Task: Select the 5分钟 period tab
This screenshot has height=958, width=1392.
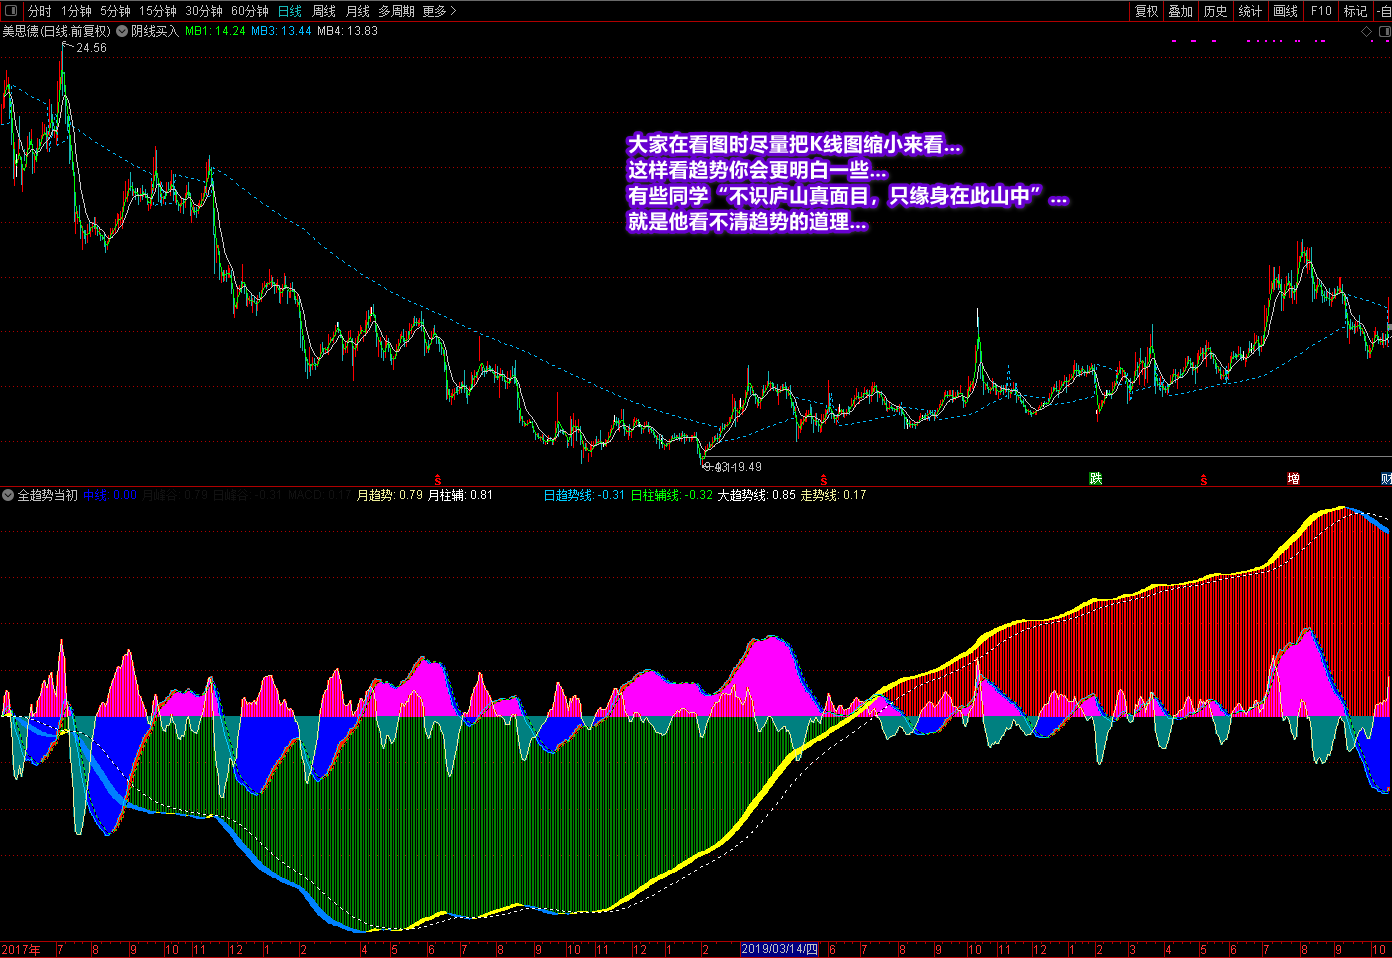Action: pos(115,11)
